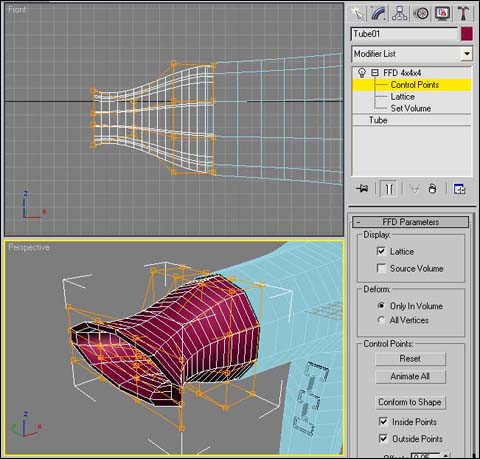Click Make Unique icon
480x459 pixels.
coord(414,189)
